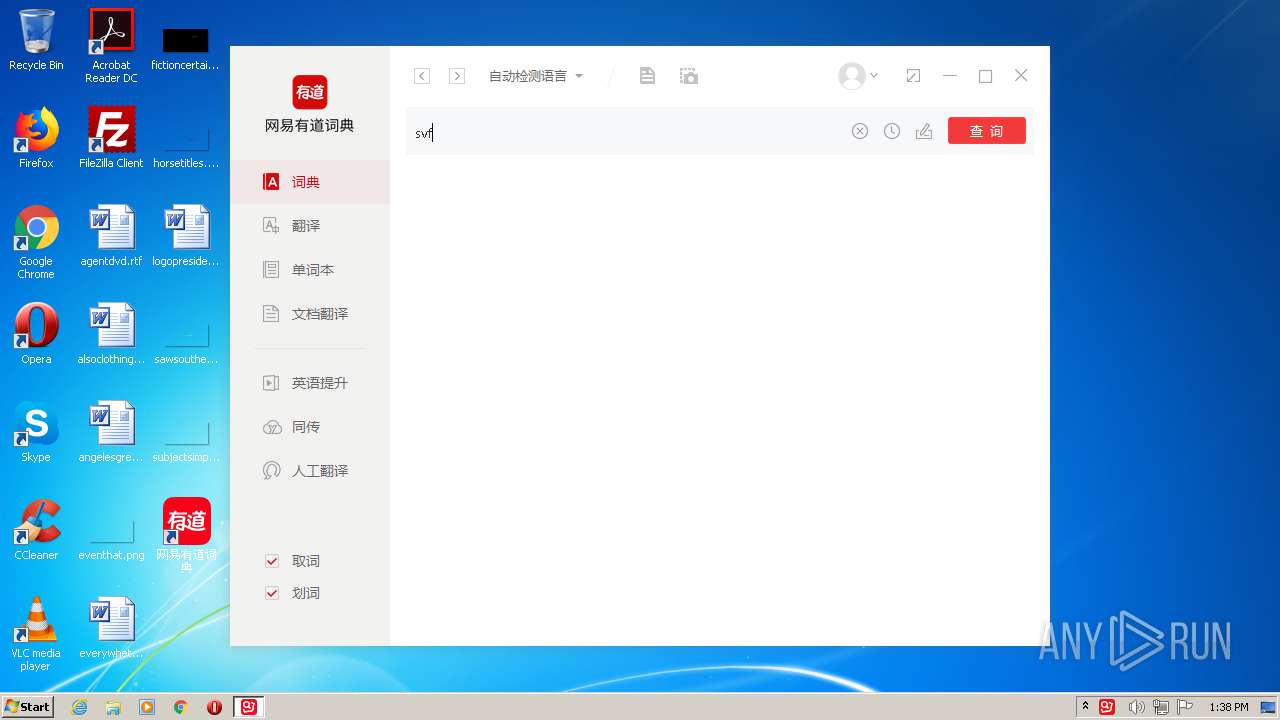
Task: Open 文档翻译 in the sidebar
Action: pyautogui.click(x=310, y=314)
